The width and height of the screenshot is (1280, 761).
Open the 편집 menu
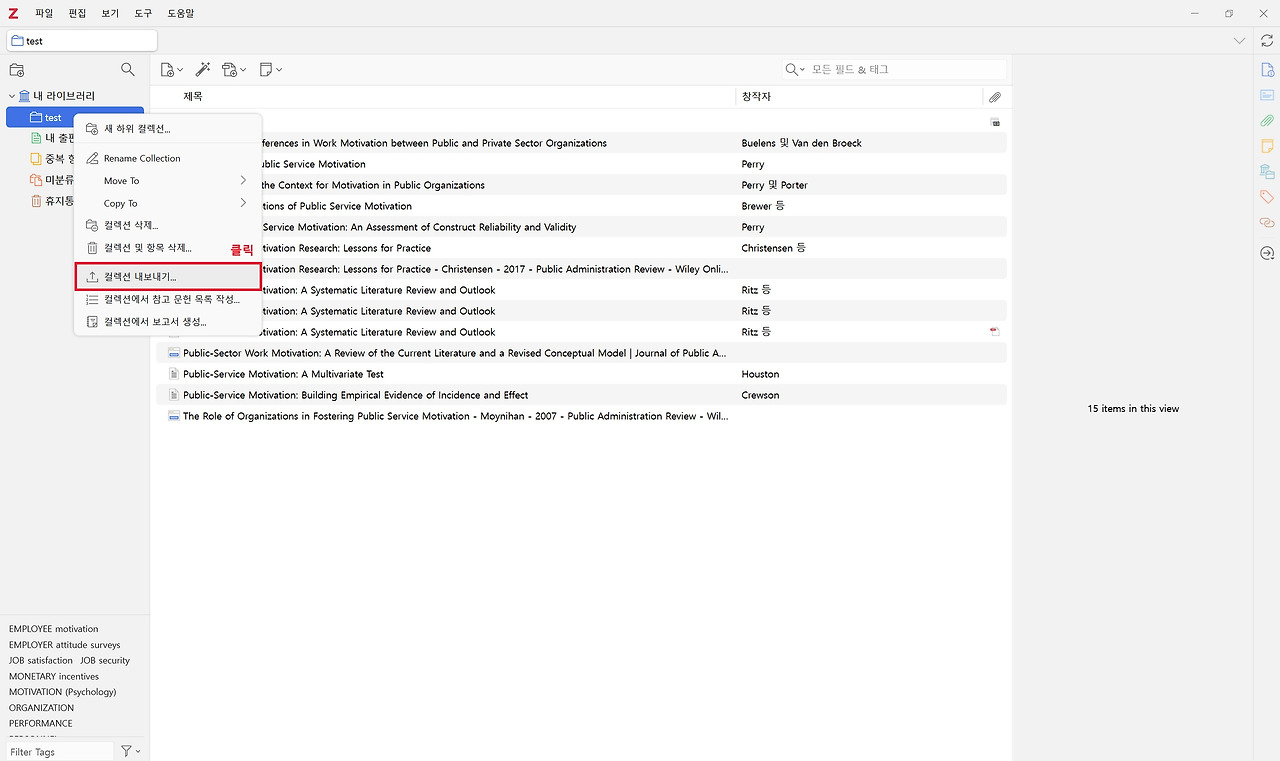click(77, 13)
